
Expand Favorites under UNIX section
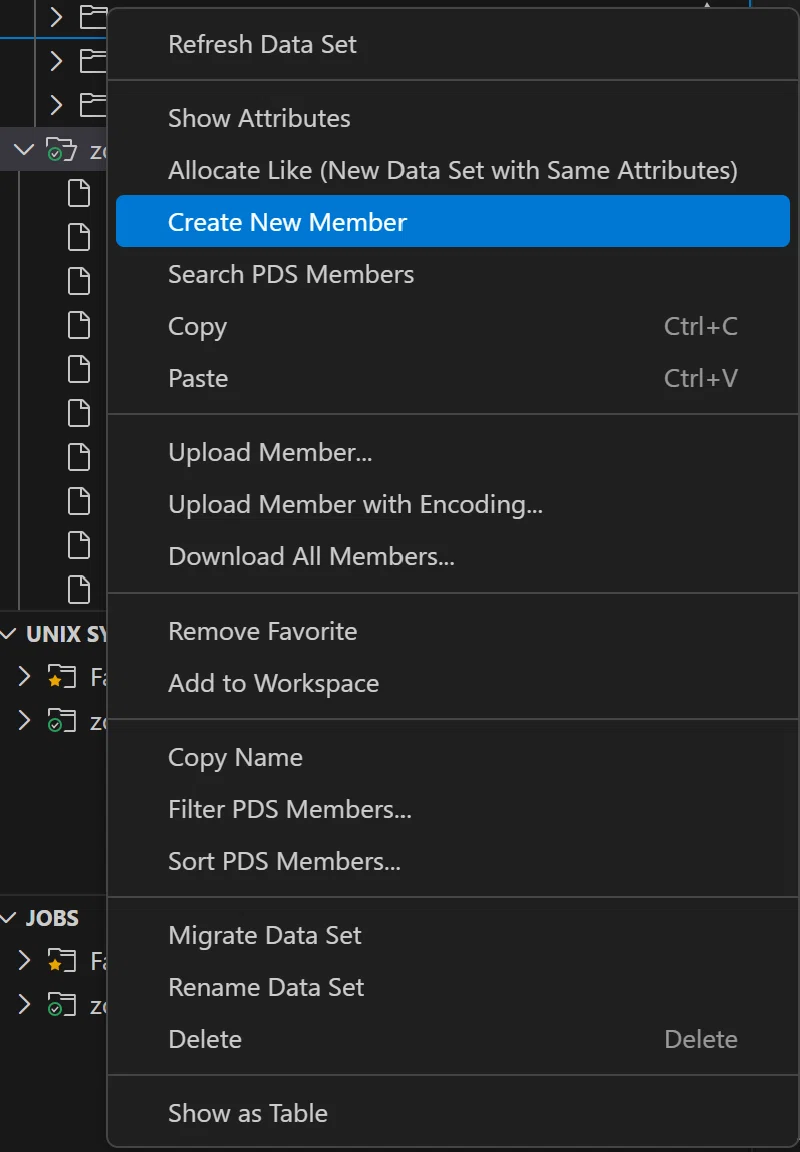pyautogui.click(x=24, y=676)
